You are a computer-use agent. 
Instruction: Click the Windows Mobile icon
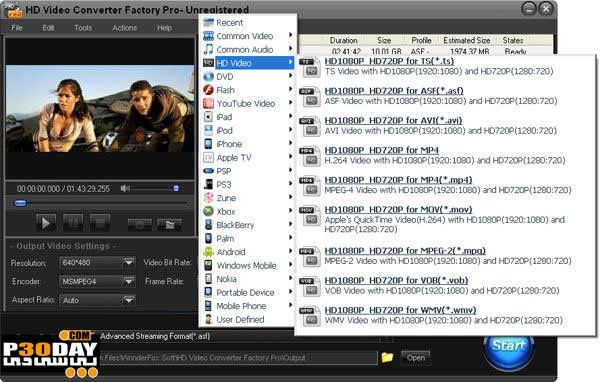click(x=208, y=265)
